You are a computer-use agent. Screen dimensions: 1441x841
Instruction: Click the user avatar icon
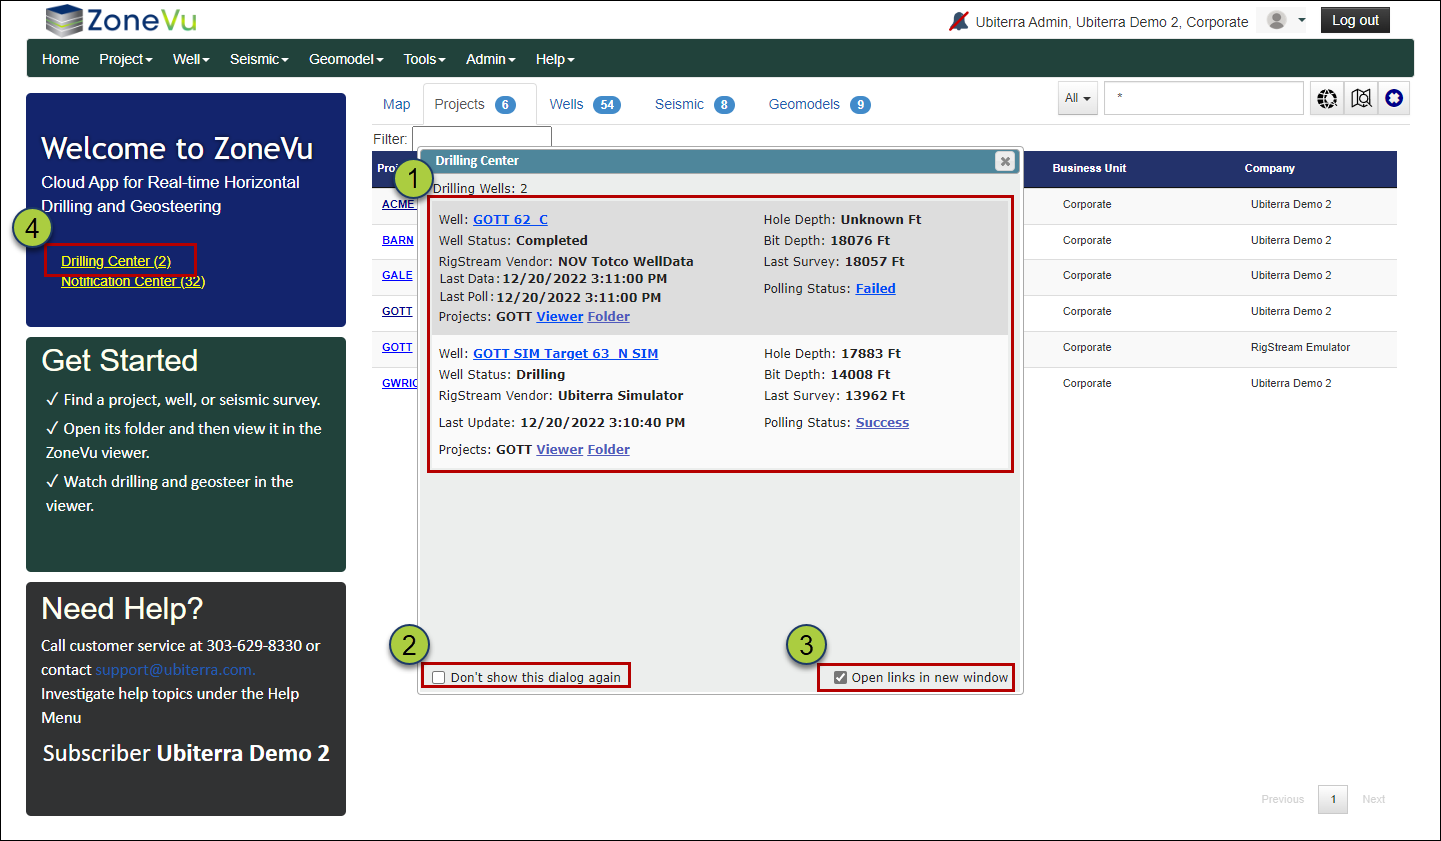point(1276,20)
